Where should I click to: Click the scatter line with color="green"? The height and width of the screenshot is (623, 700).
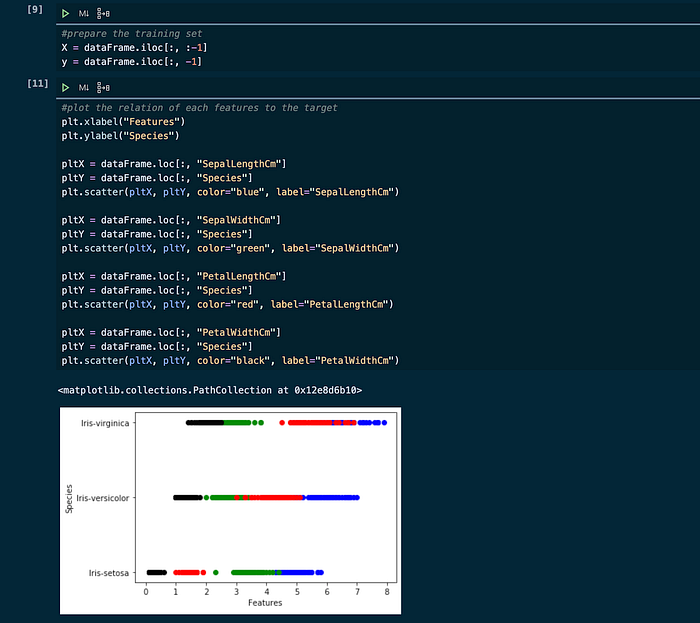230,248
